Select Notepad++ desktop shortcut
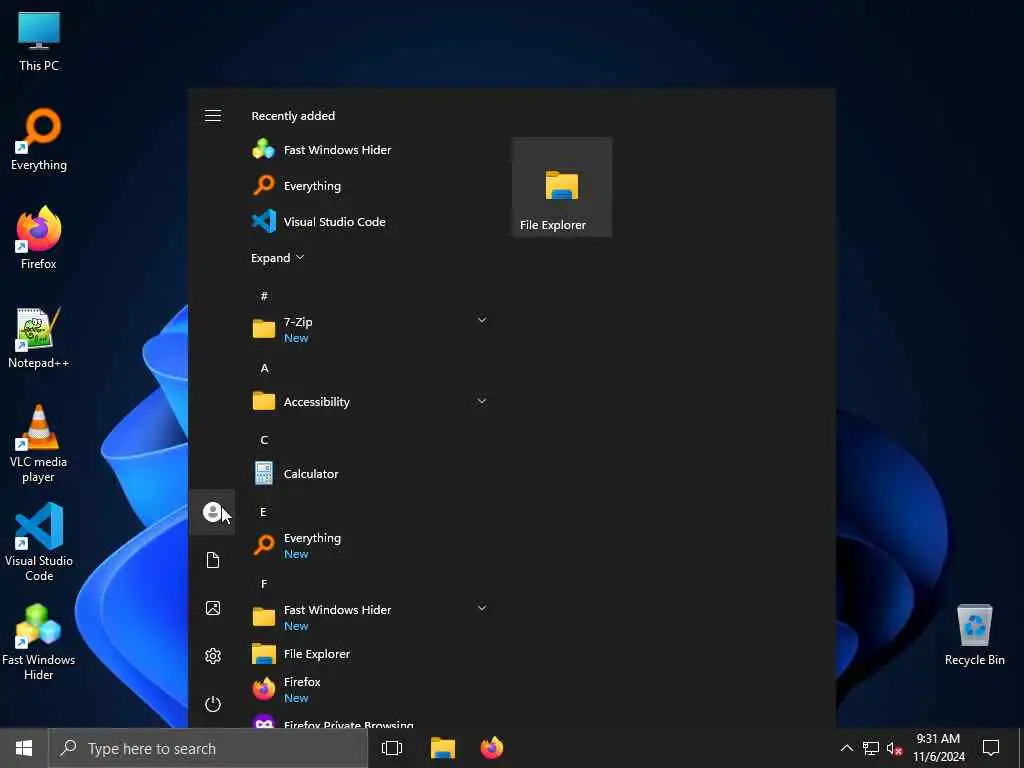Screen dimensions: 1024x768 point(39,338)
